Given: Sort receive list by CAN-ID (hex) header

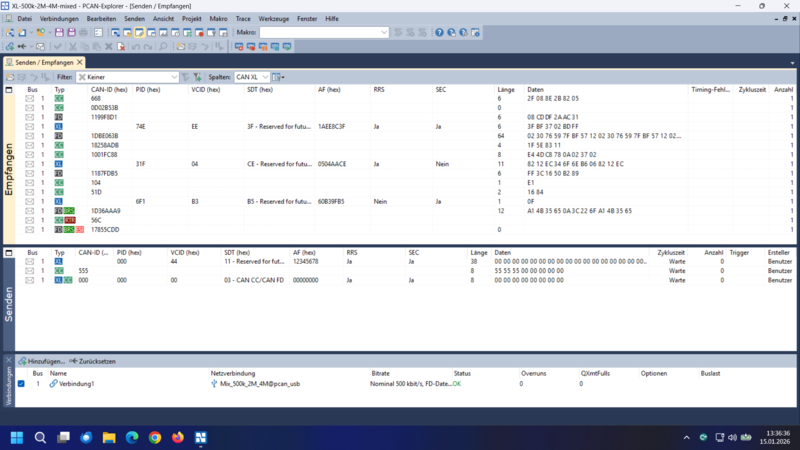Looking at the screenshot, I should tap(109, 90).
